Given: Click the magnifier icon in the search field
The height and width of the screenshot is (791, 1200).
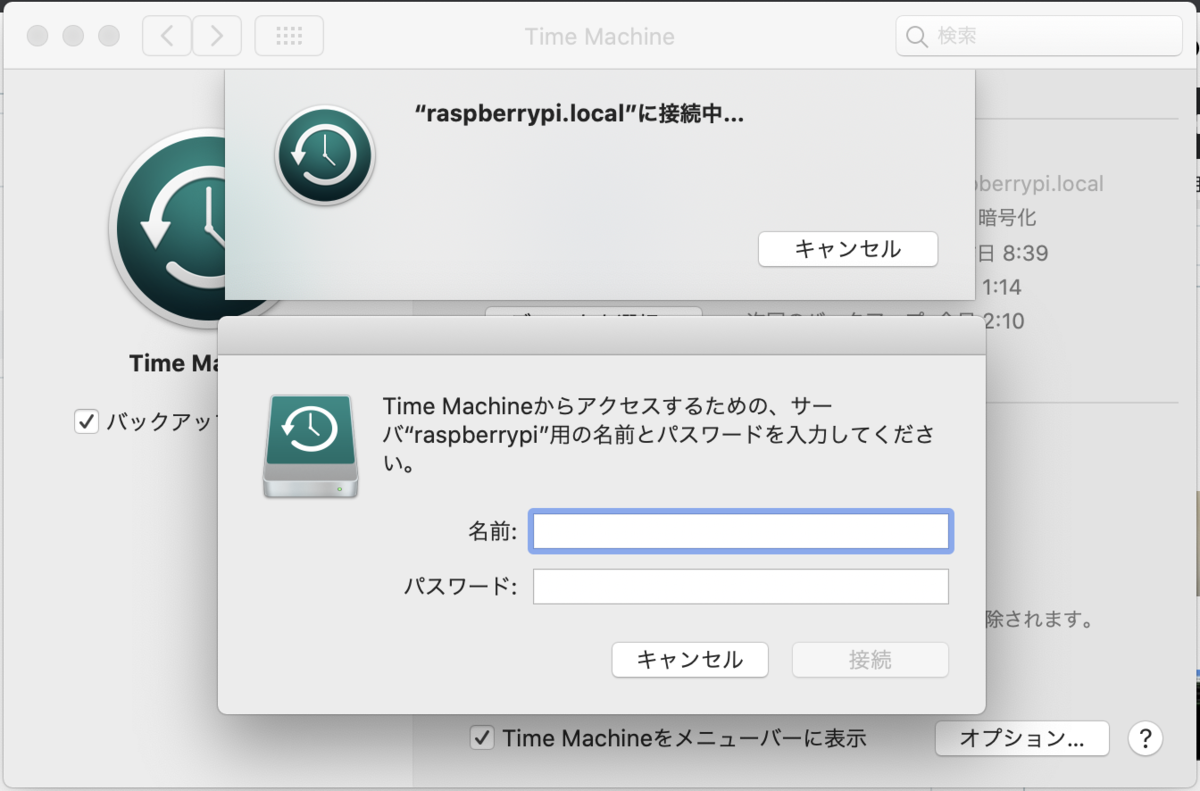Looking at the screenshot, I should click(916, 37).
